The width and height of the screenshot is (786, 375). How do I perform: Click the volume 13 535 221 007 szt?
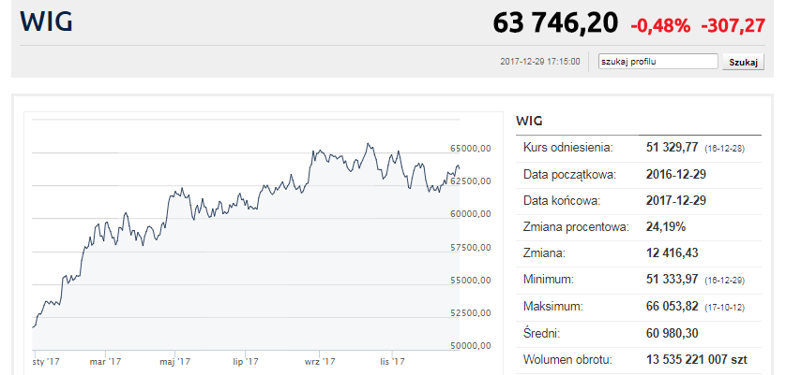(x=697, y=359)
